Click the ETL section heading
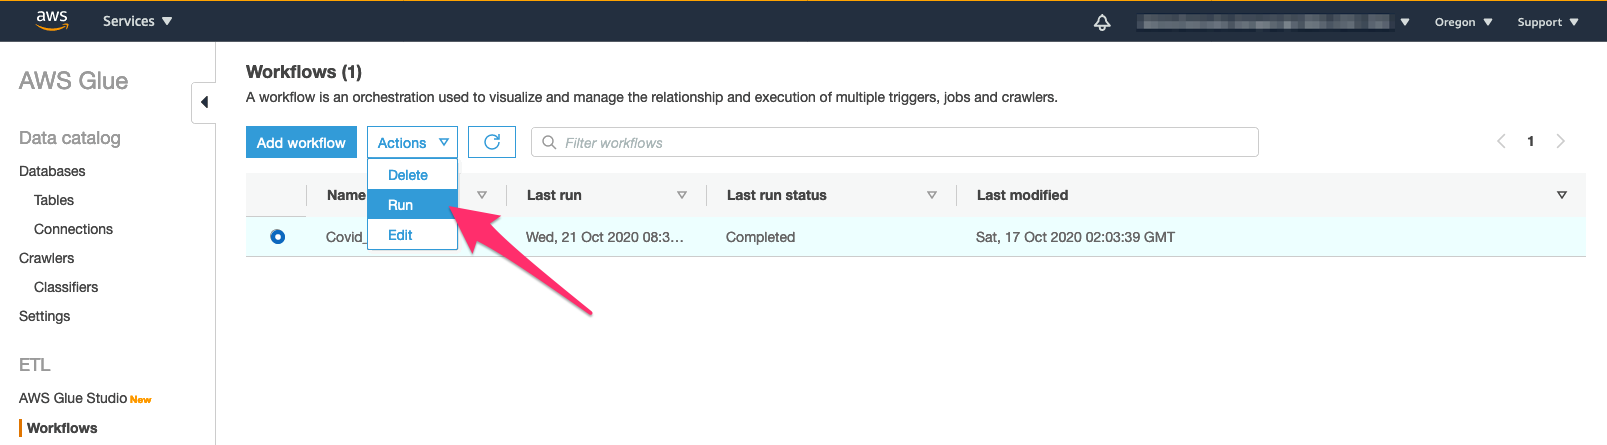This screenshot has width=1607, height=445. click(34, 365)
